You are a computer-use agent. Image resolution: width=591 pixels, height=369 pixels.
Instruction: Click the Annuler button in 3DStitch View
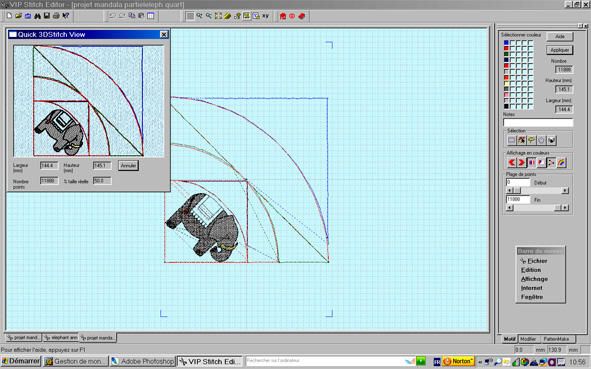click(x=128, y=165)
